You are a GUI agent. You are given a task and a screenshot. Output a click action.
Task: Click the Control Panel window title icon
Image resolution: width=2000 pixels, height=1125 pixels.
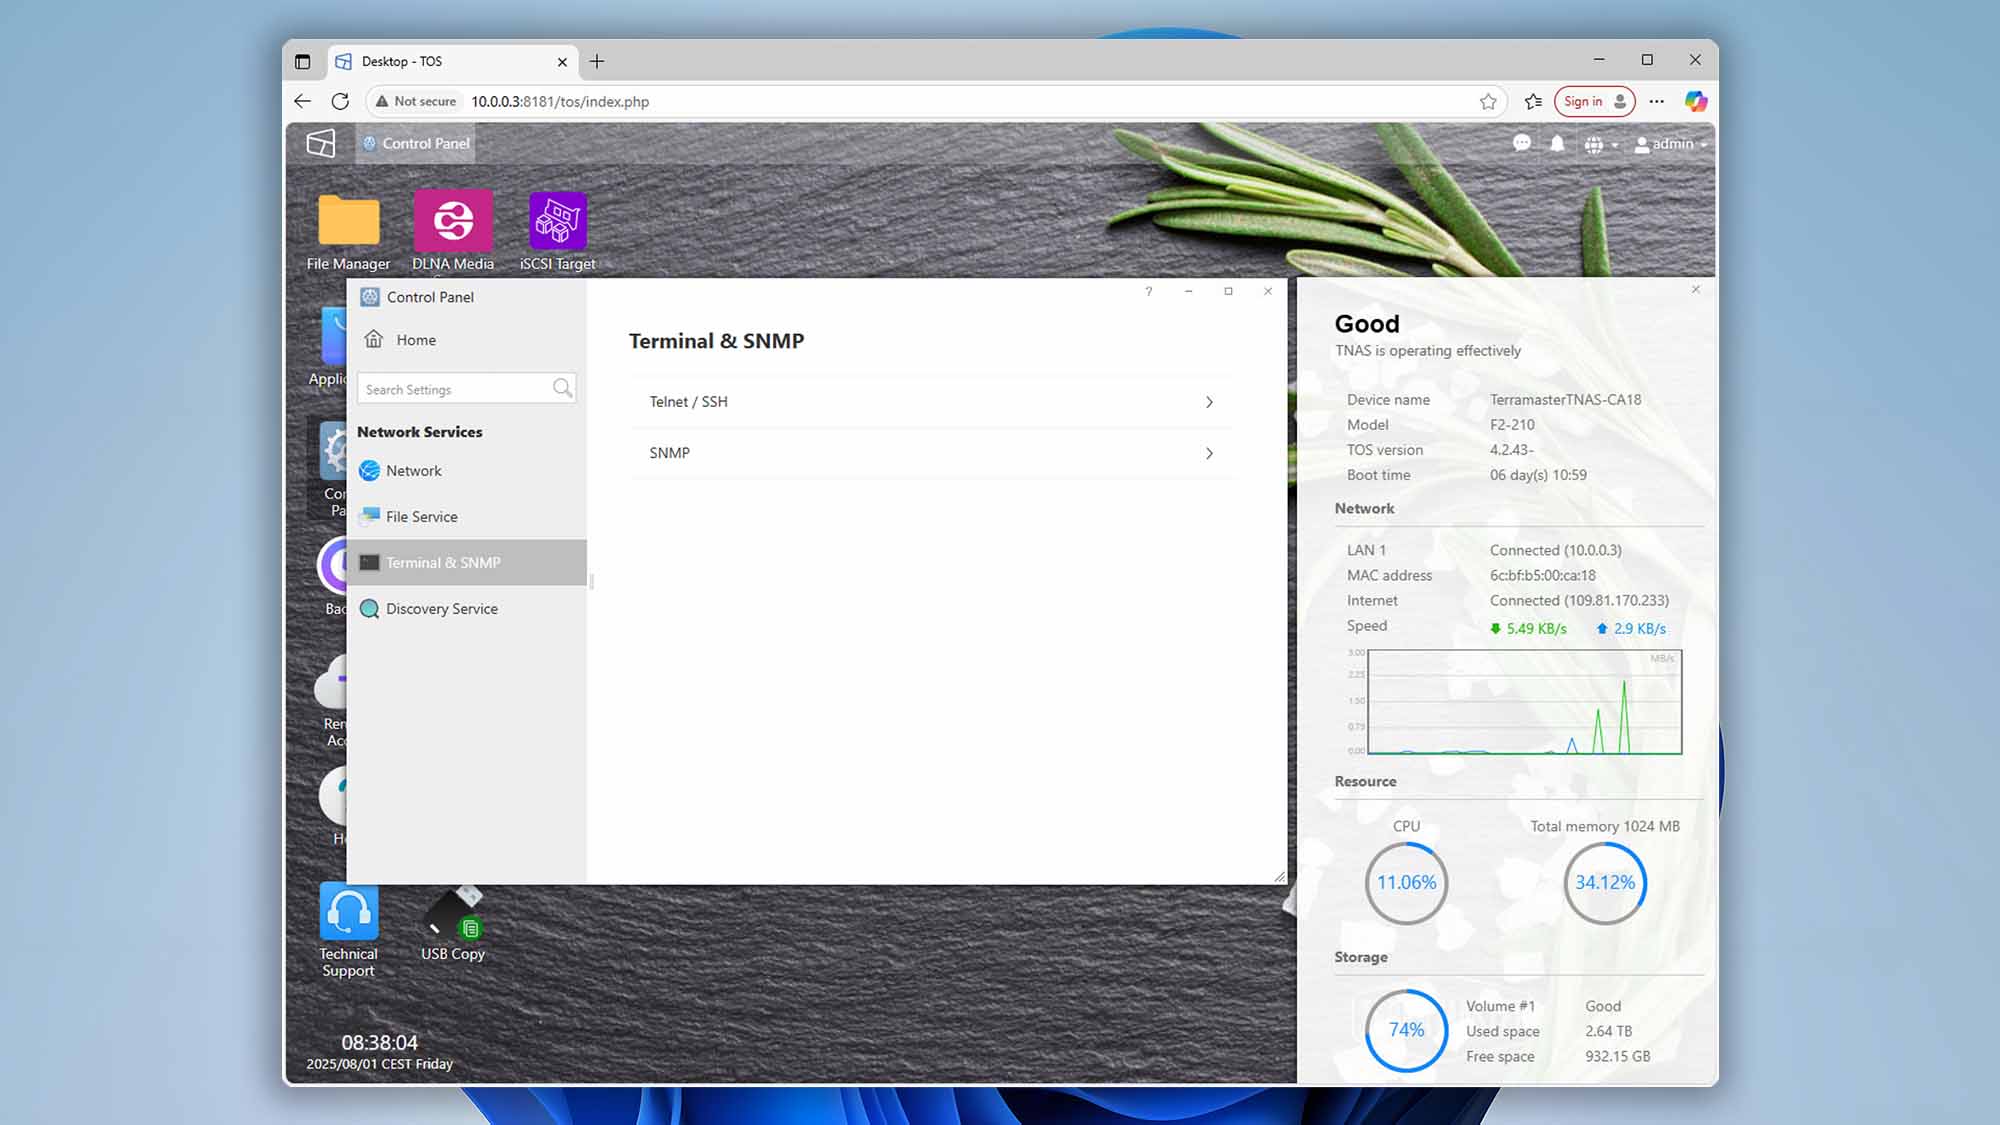click(x=370, y=297)
